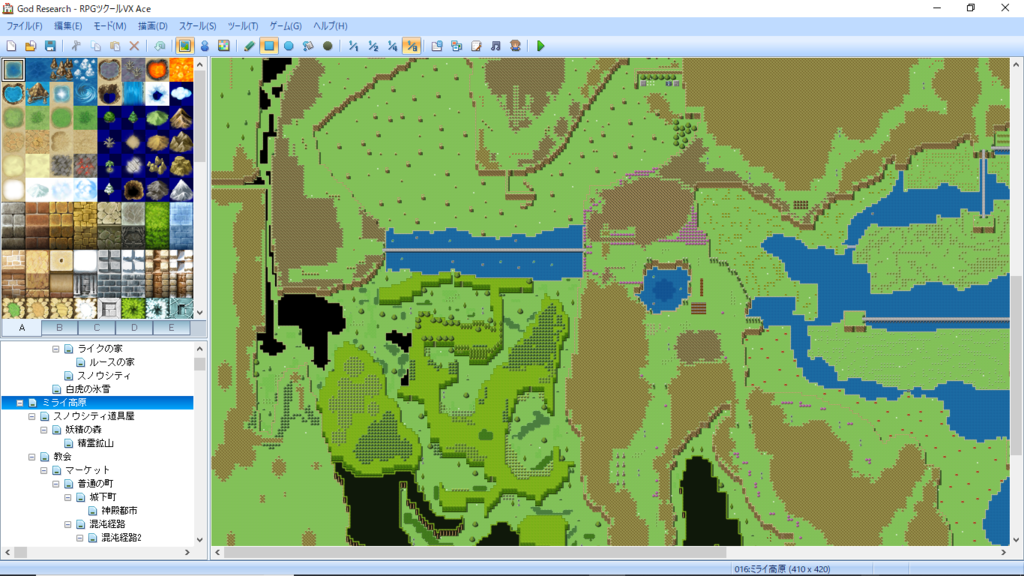Switch to tileset tab E
The image size is (1024, 576).
171,328
